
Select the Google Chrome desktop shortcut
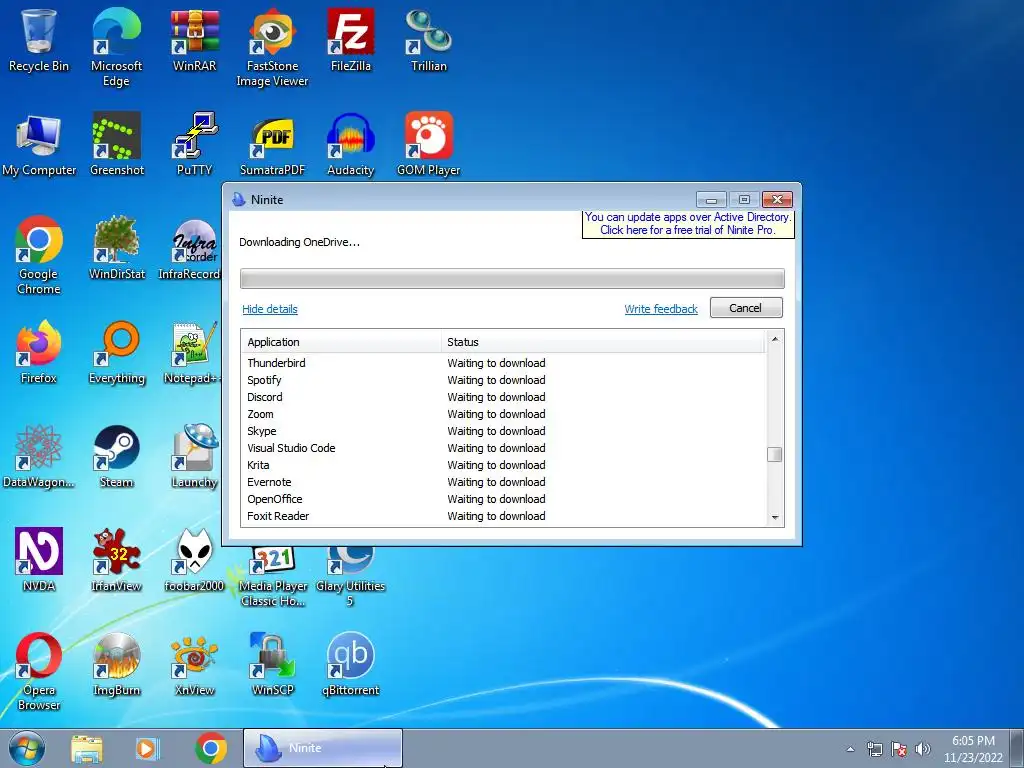[x=39, y=255]
